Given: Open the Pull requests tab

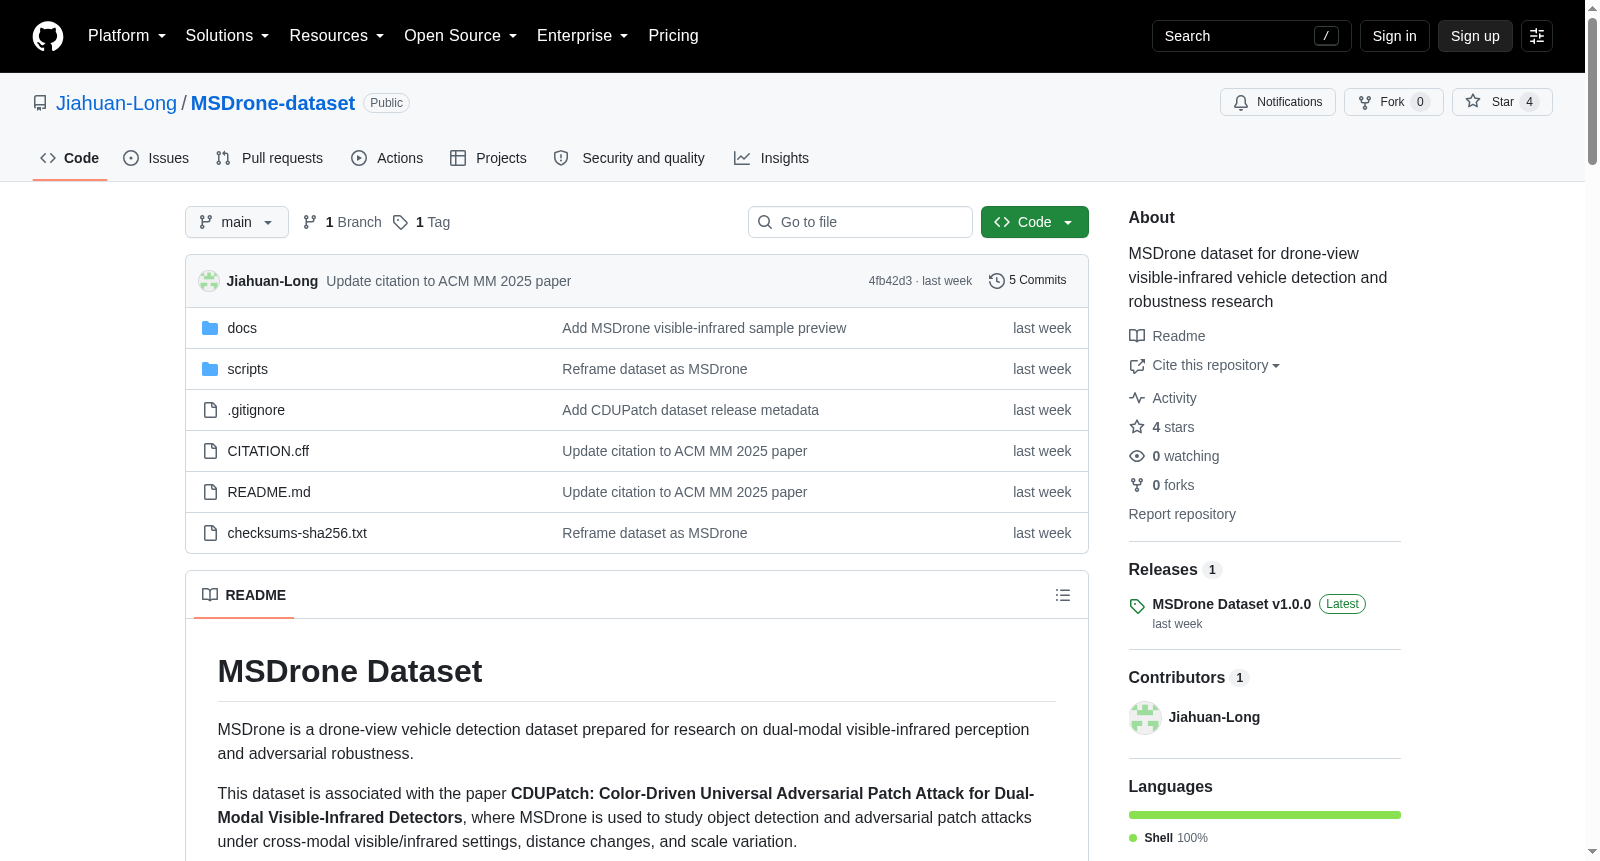Looking at the screenshot, I should [x=269, y=158].
